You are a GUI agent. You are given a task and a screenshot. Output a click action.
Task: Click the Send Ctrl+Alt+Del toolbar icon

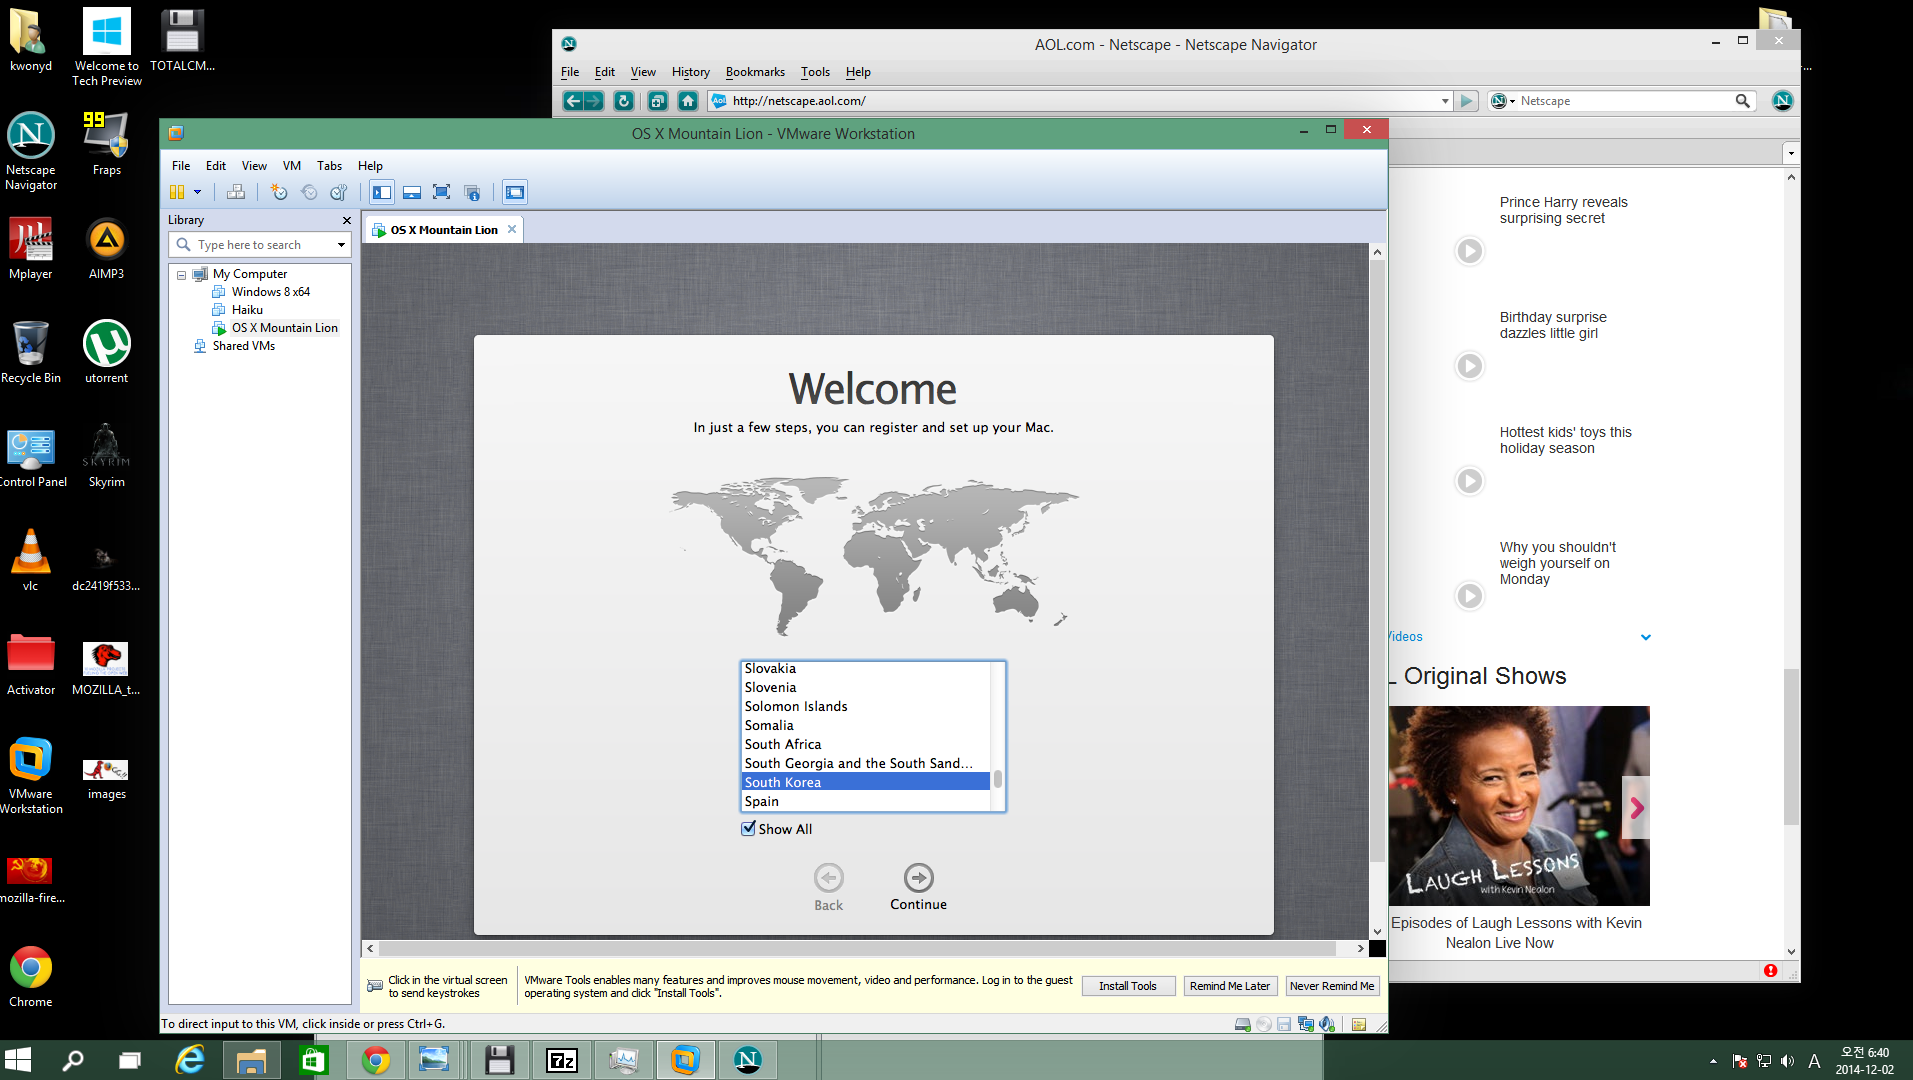tap(236, 192)
